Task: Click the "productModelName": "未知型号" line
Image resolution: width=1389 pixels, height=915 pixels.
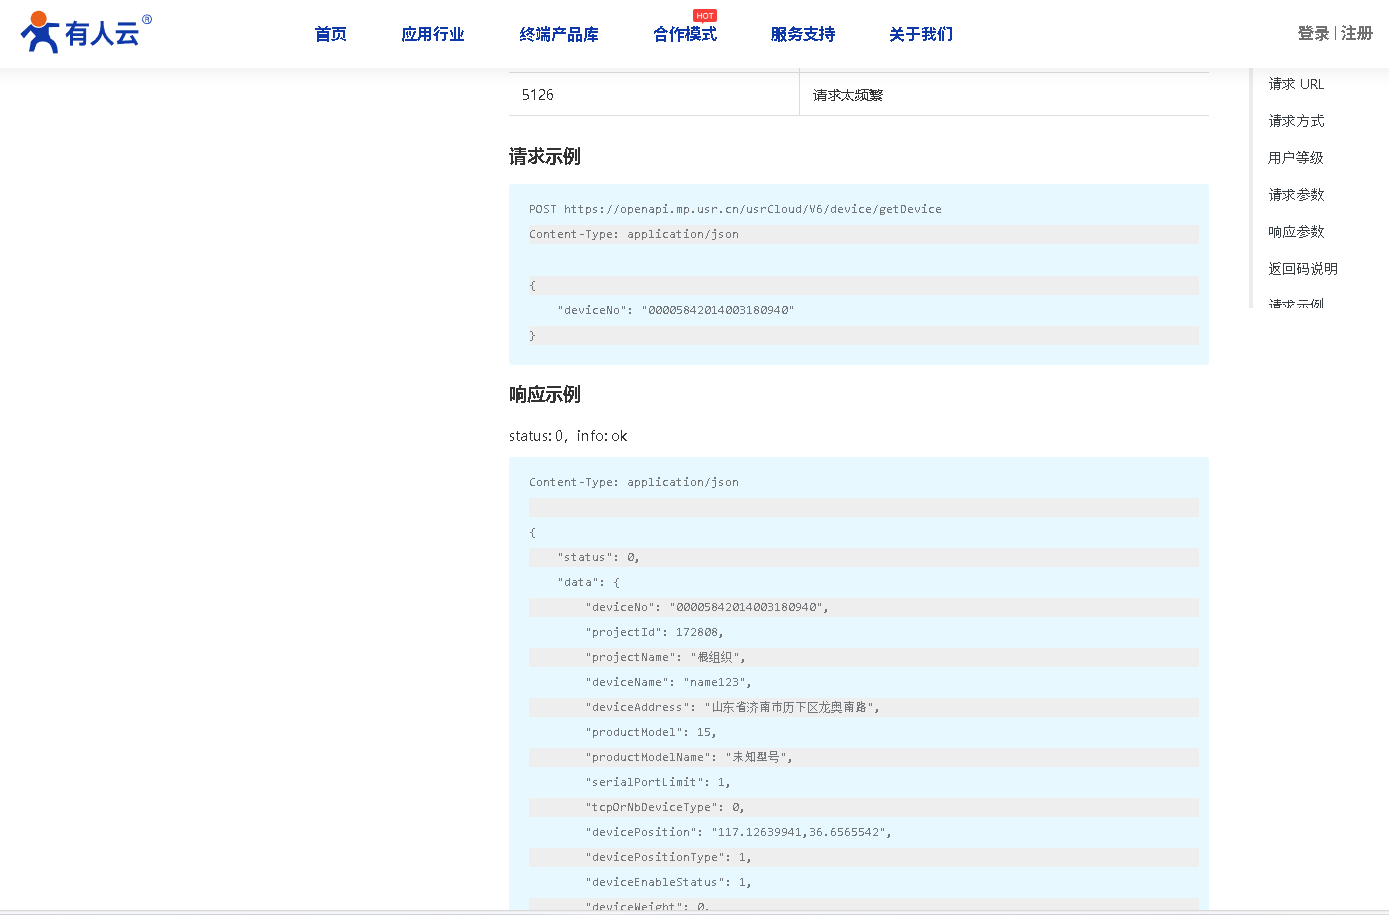Action: point(864,757)
